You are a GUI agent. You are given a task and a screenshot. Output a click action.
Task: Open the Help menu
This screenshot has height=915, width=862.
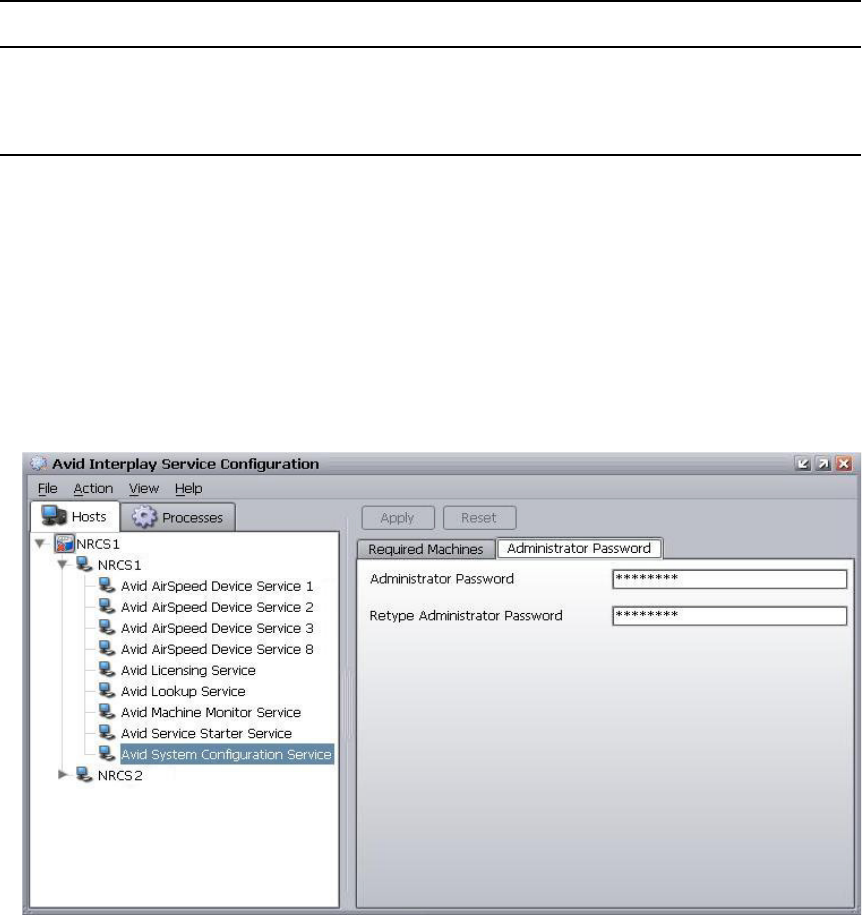189,488
